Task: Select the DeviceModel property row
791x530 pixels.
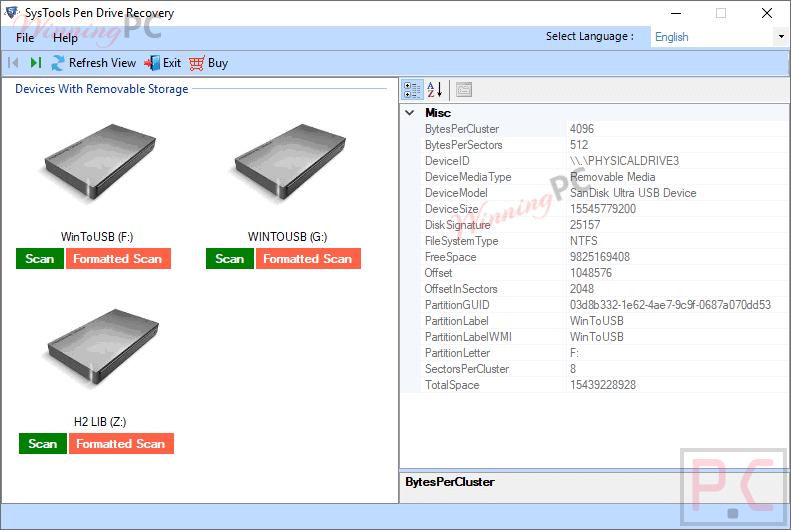Action: coord(604,193)
